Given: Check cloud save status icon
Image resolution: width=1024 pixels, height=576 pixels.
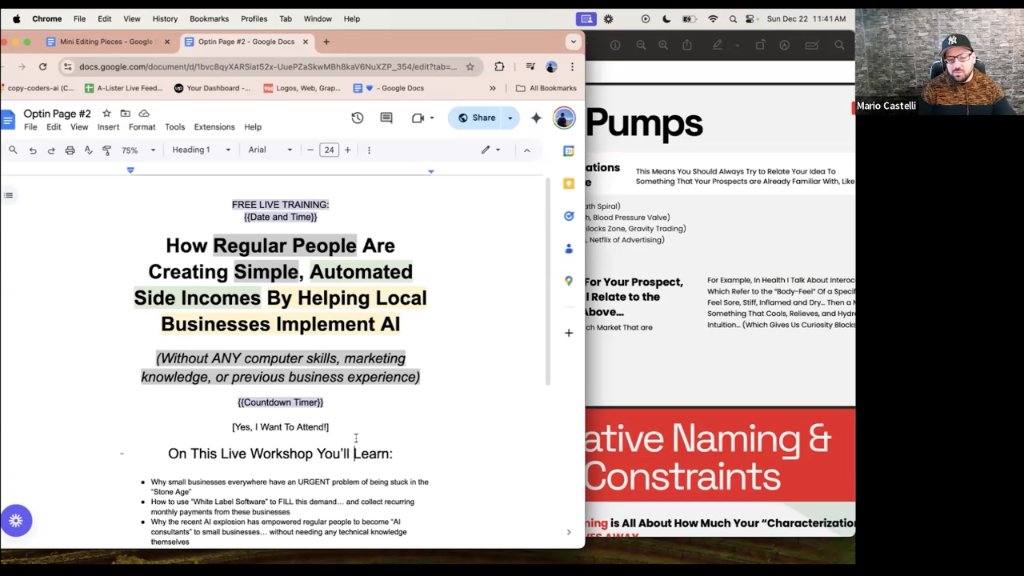Looking at the screenshot, I should pos(144,114).
